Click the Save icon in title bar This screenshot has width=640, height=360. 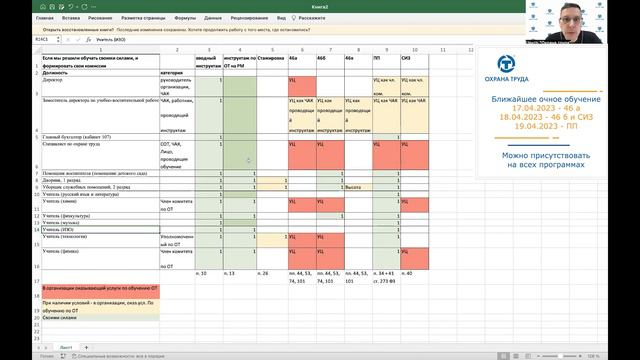[x=52, y=7]
